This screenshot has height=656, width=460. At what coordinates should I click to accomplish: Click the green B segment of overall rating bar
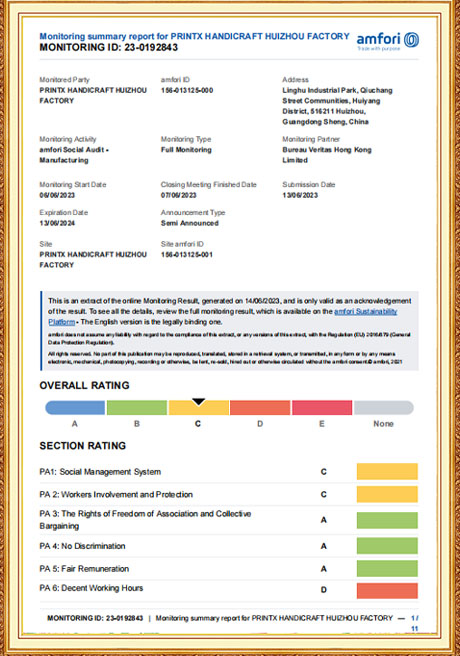(137, 407)
